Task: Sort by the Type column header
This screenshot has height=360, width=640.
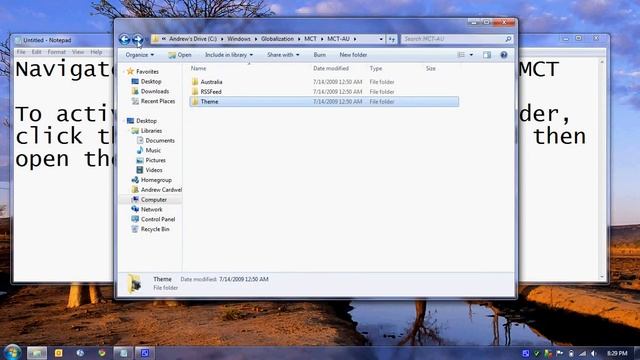Action: coord(376,69)
